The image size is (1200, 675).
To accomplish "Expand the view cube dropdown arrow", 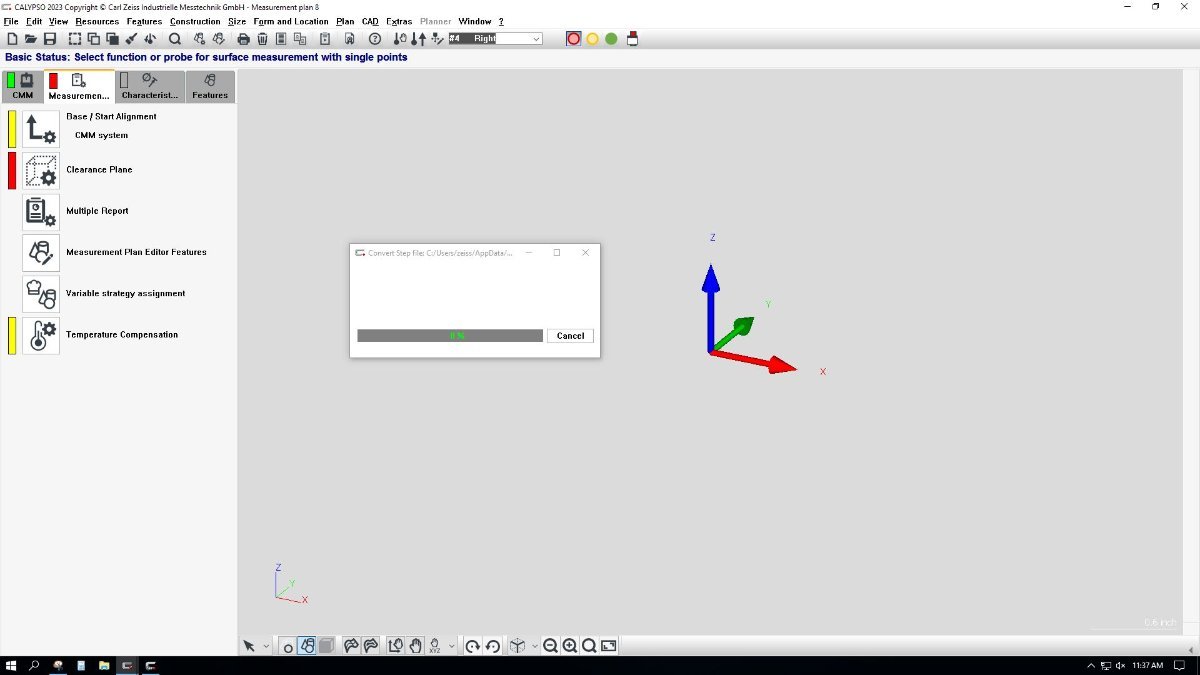I will point(534,646).
